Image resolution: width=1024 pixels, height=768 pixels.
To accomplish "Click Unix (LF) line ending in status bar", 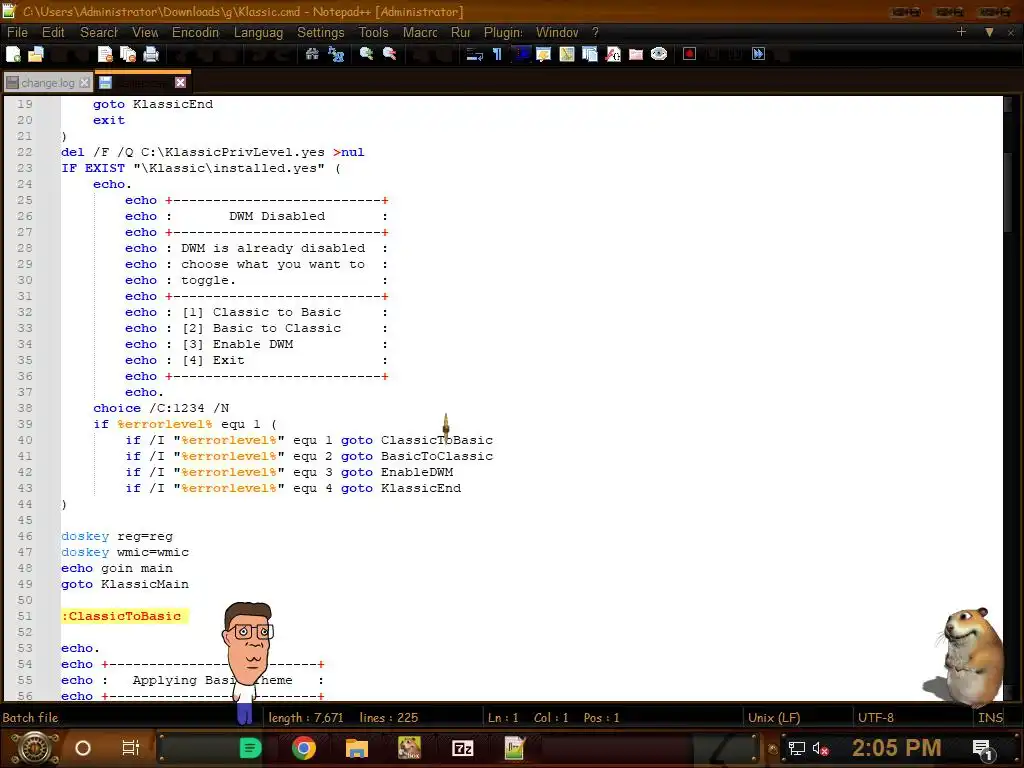I will [774, 718].
